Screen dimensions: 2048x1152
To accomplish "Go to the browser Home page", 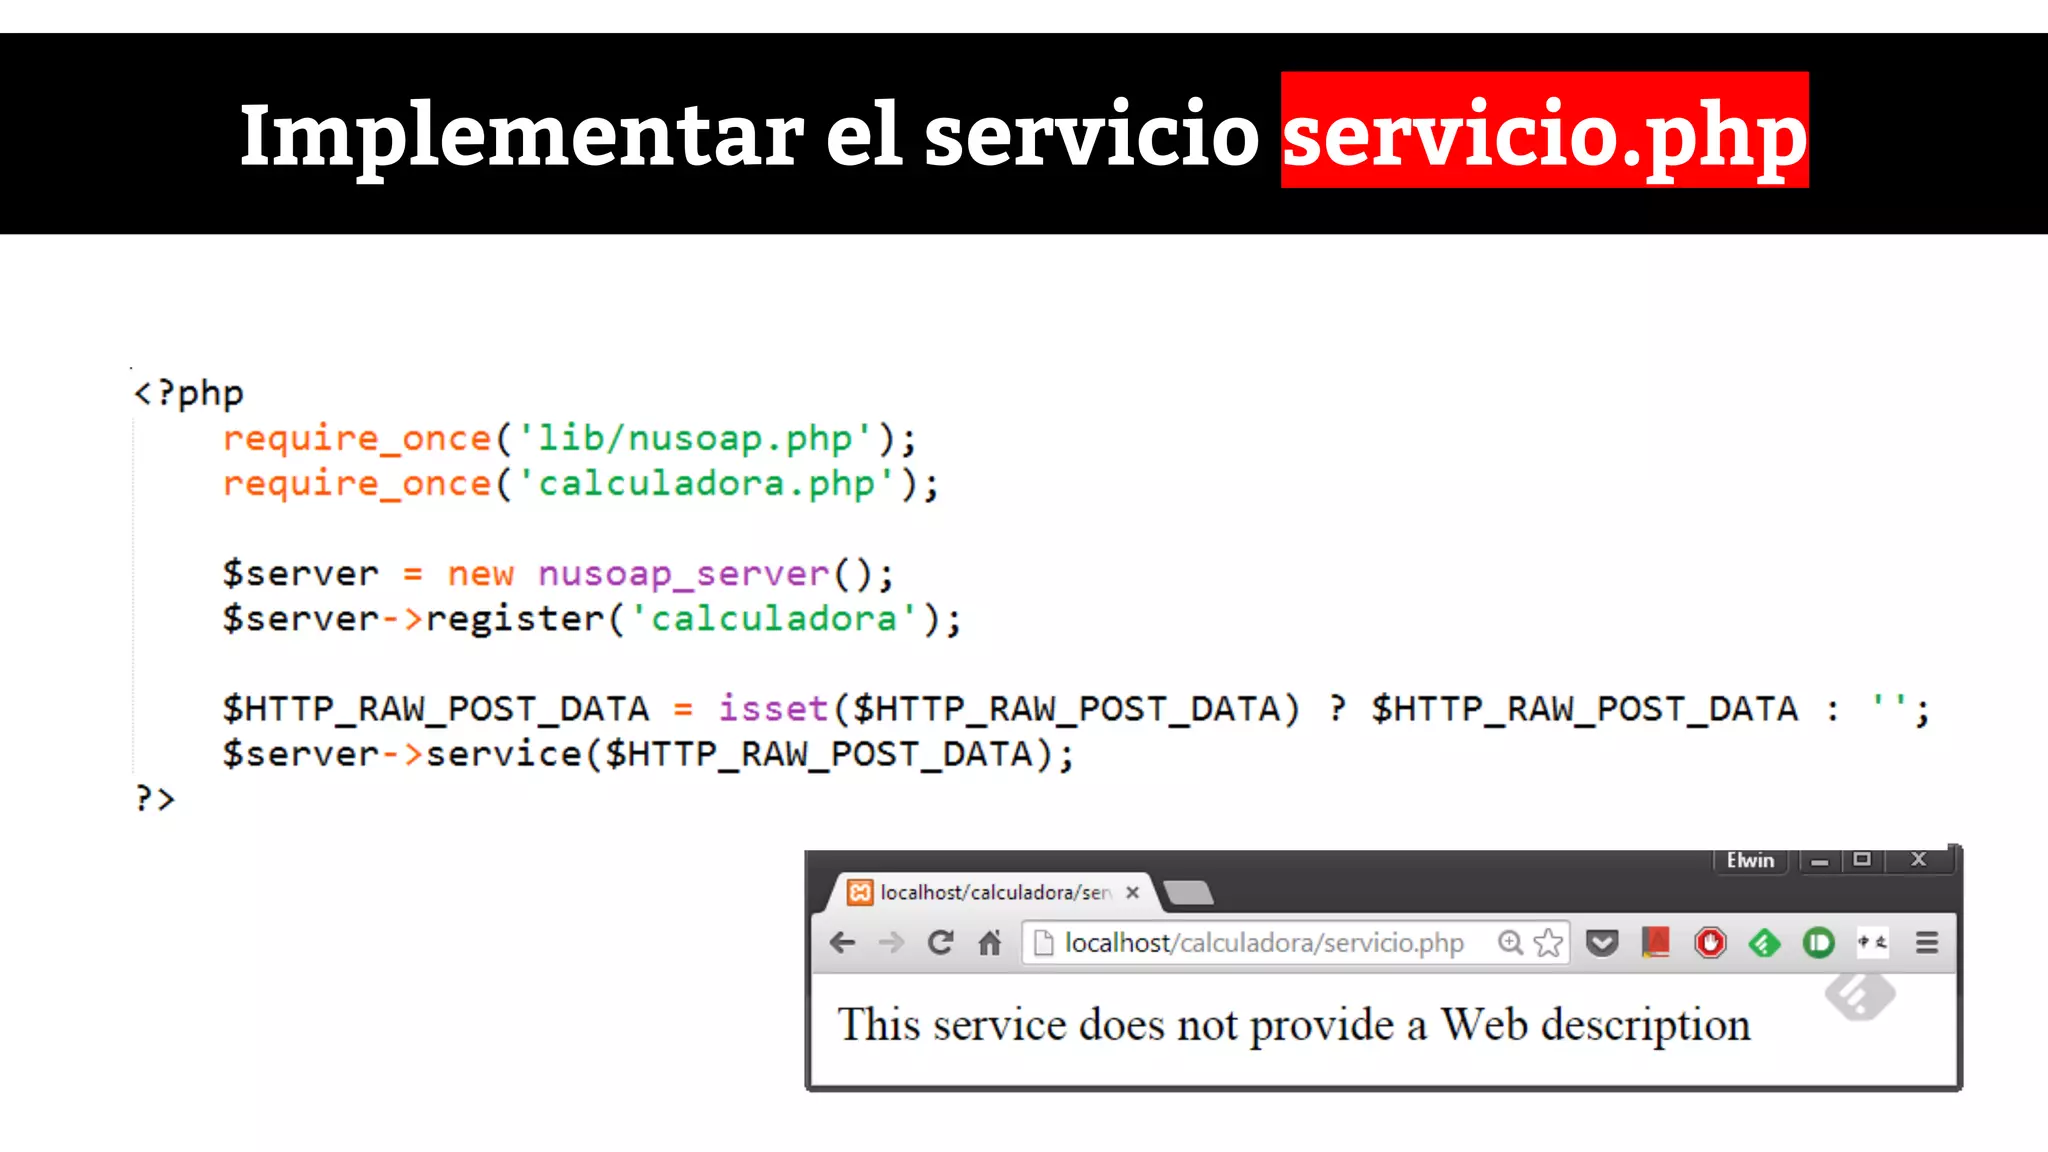I will [x=990, y=942].
